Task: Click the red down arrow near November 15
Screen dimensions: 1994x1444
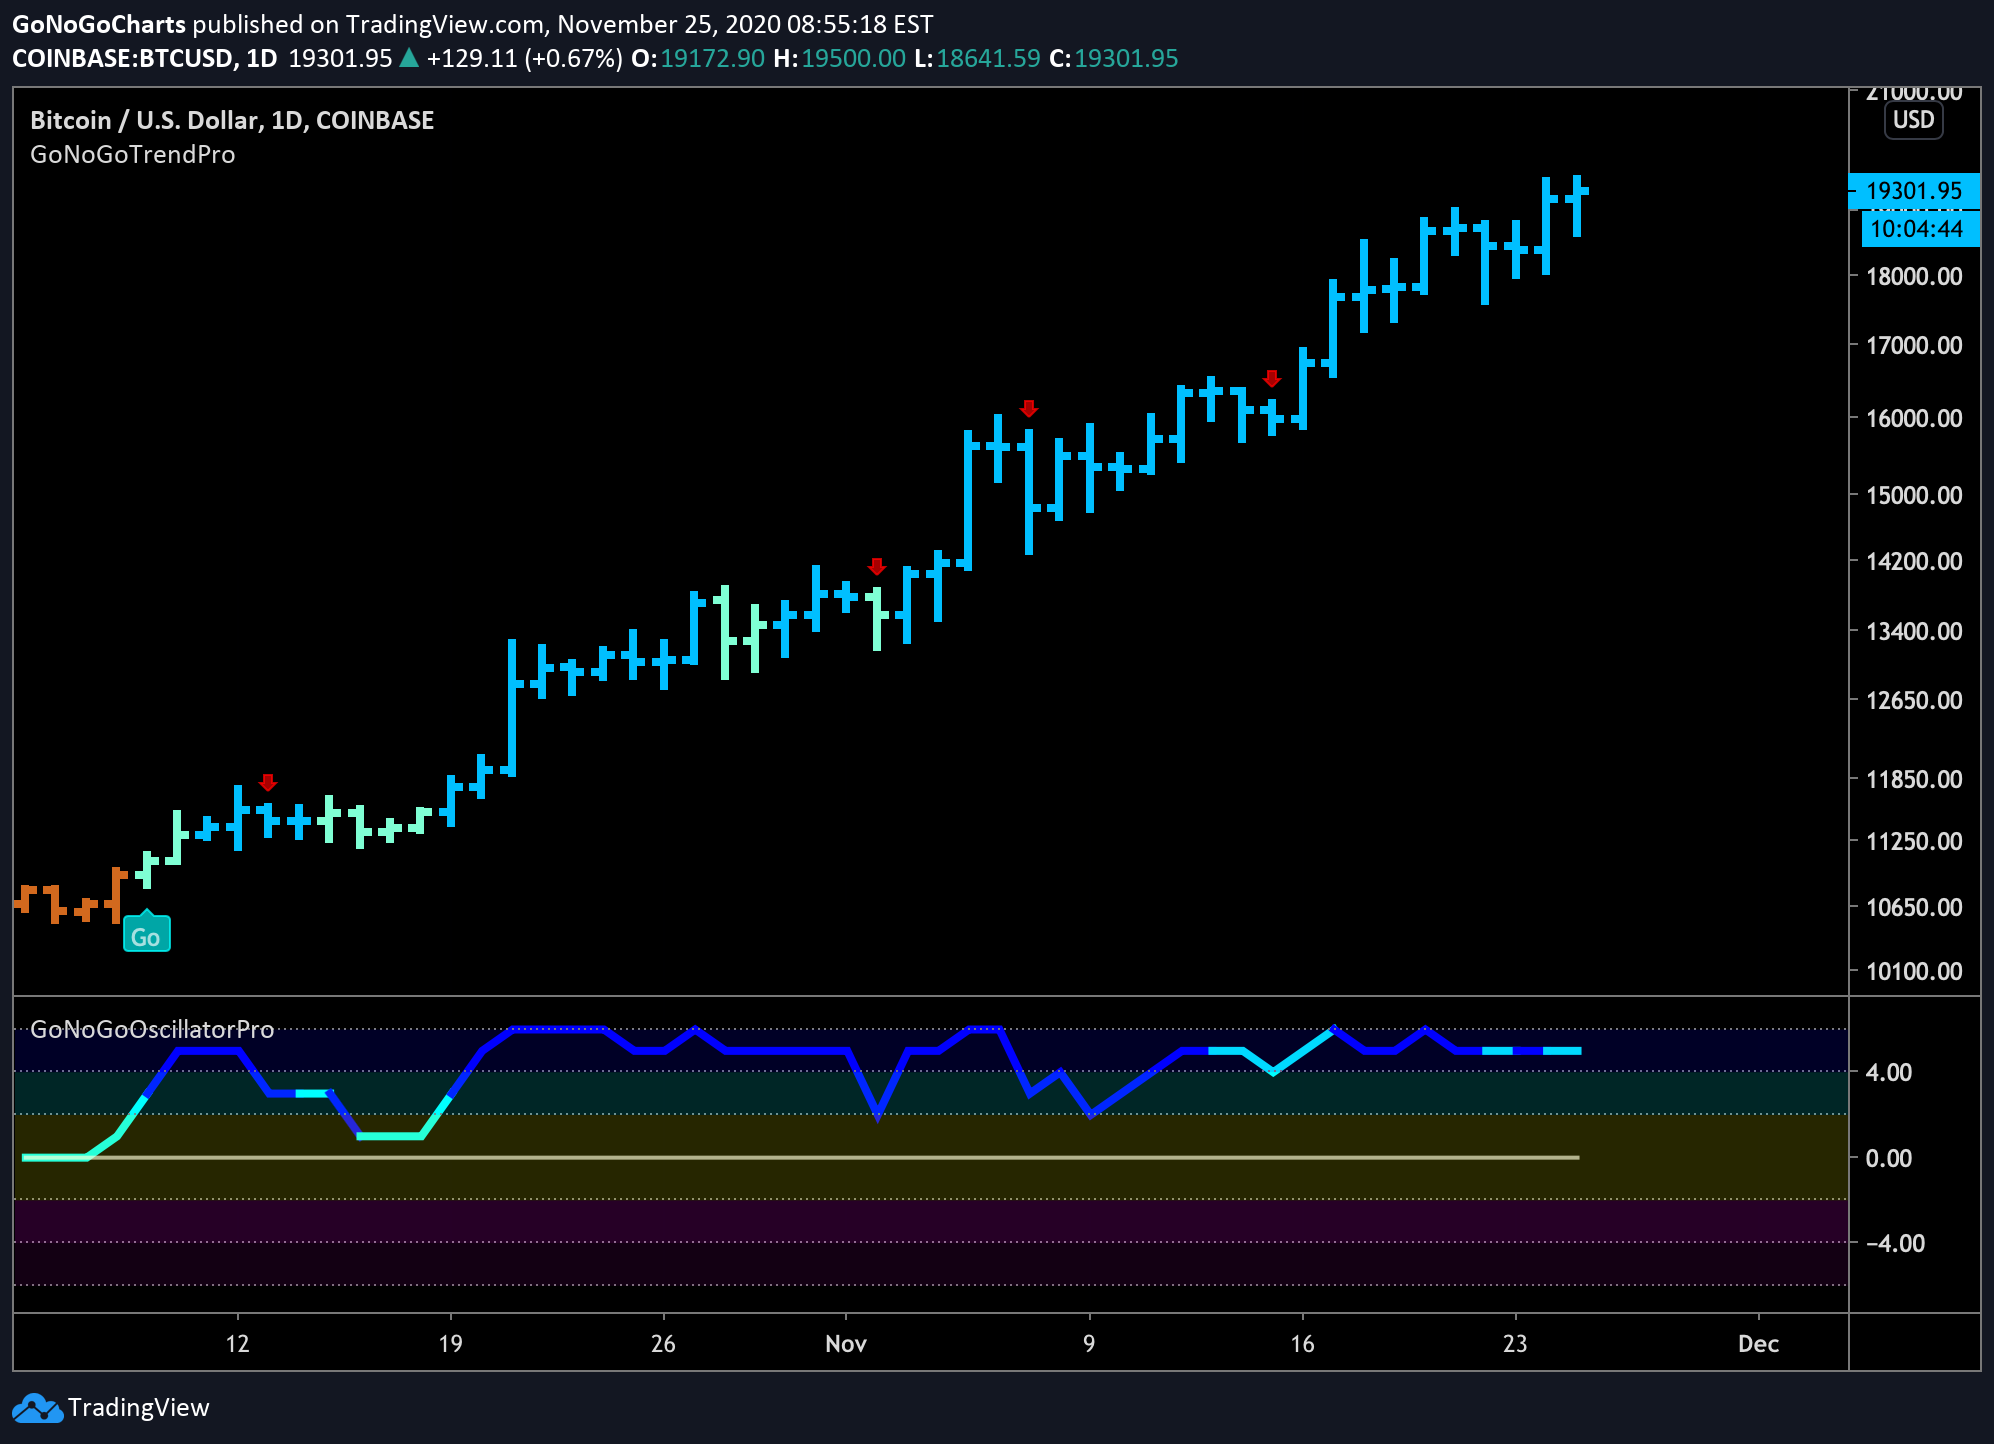Action: click(x=1271, y=378)
